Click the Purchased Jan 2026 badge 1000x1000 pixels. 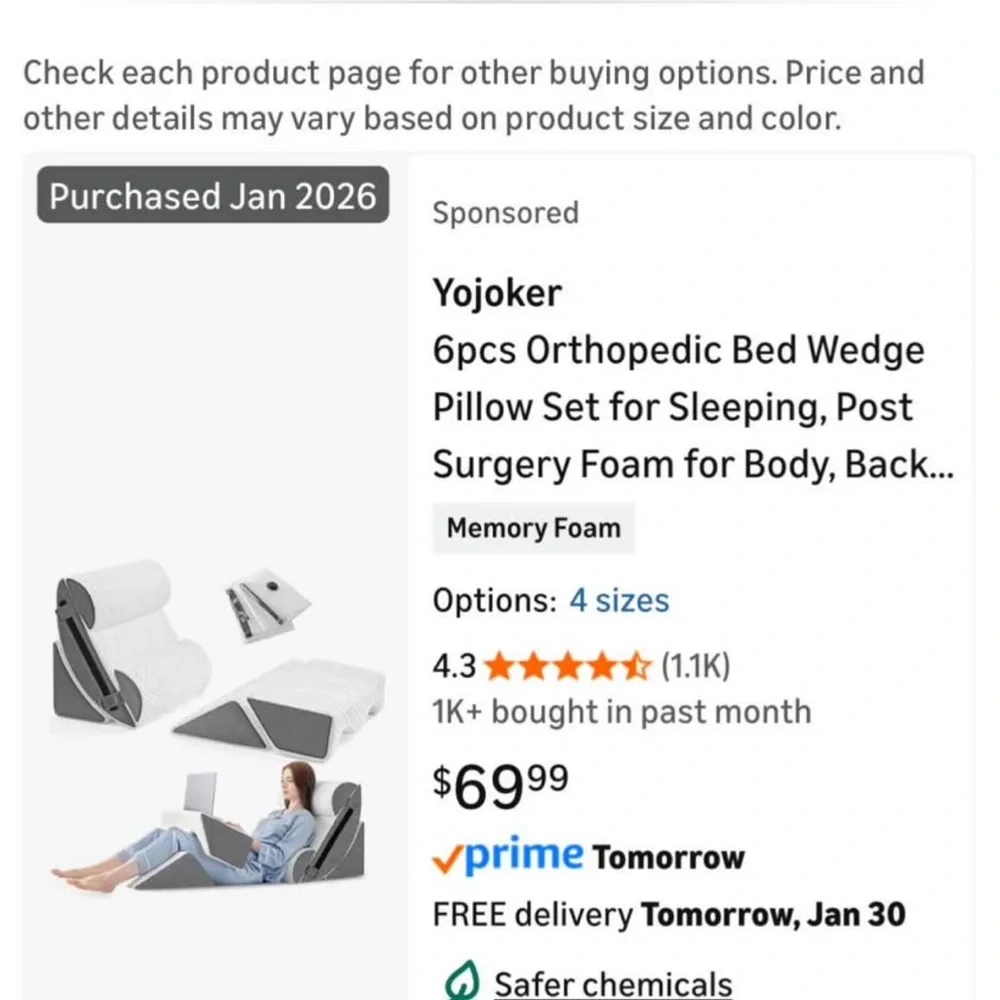[213, 195]
